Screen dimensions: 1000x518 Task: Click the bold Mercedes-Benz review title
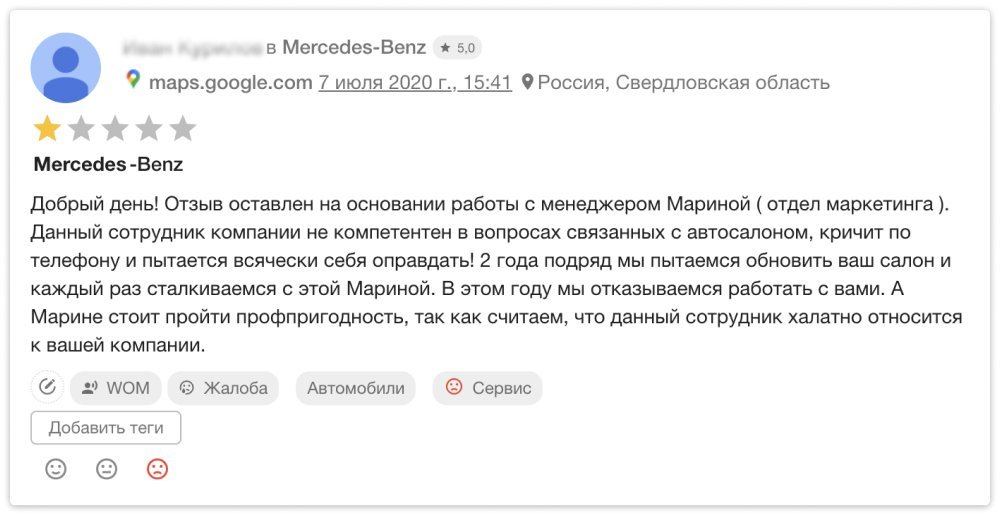(x=108, y=164)
